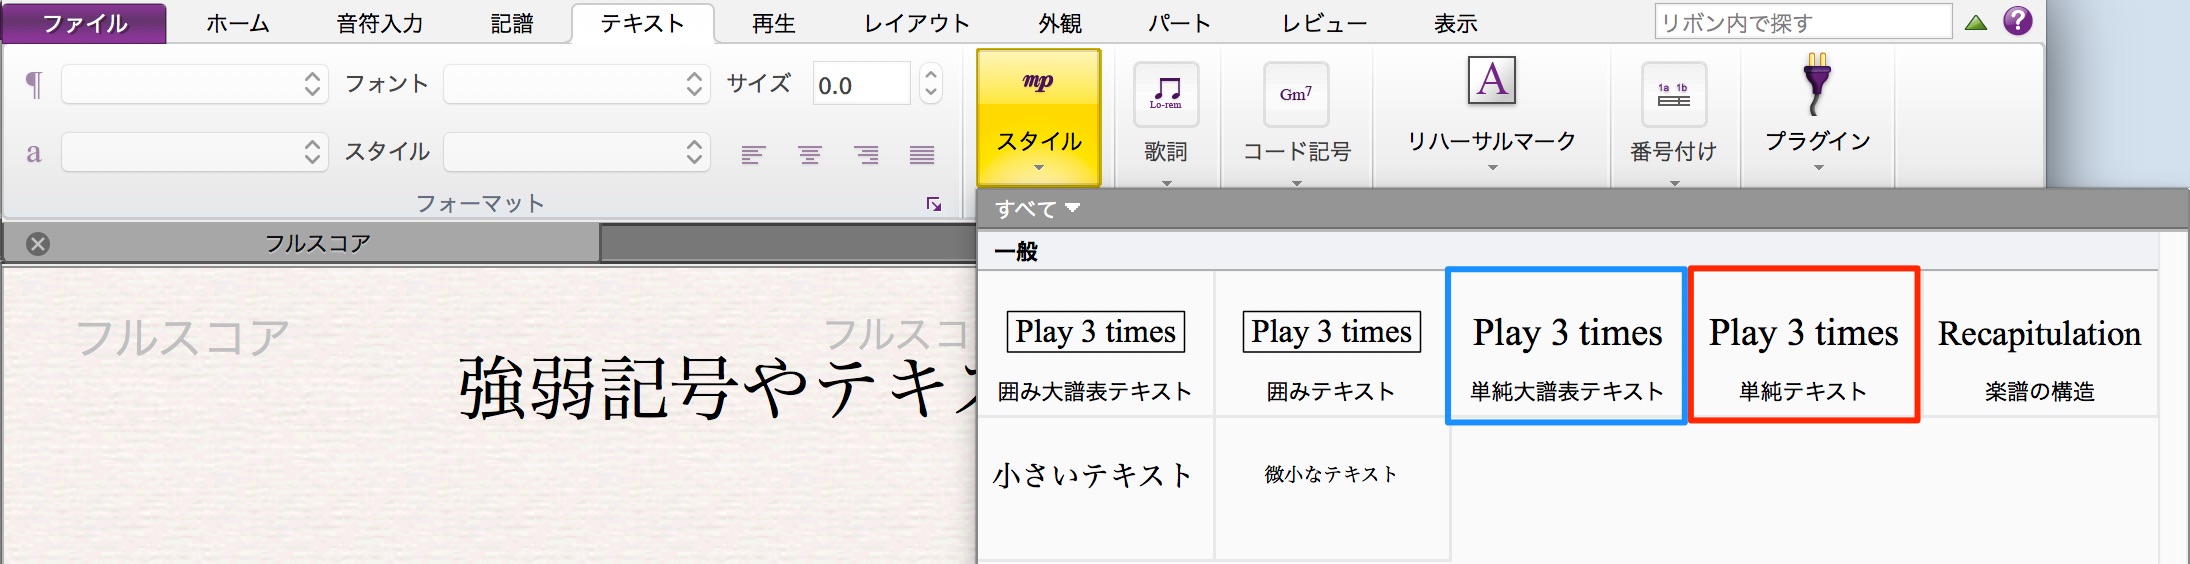Image resolution: width=2190 pixels, height=564 pixels.
Task: Close the フルスコア tab
Action: pyautogui.click(x=38, y=244)
